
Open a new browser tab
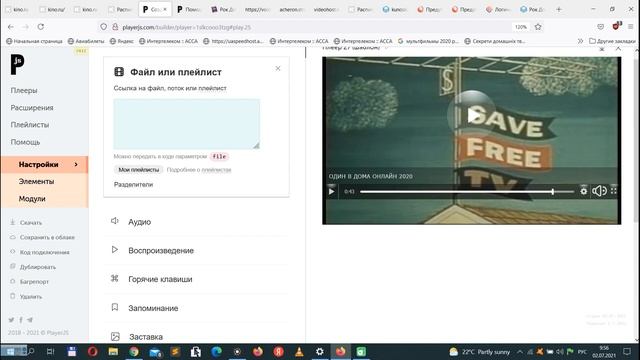coord(559,9)
